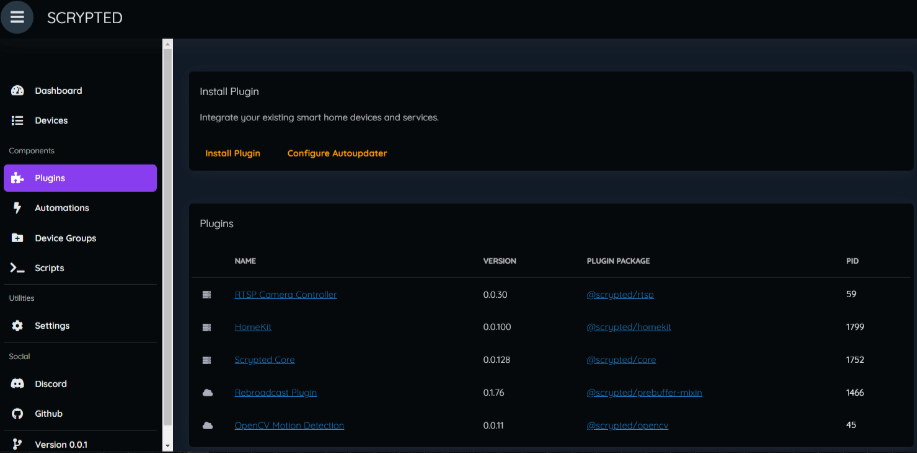Viewport: 917px width, 453px height.
Task: Click the sidebar scrollbar down arrow
Action: tap(168, 446)
